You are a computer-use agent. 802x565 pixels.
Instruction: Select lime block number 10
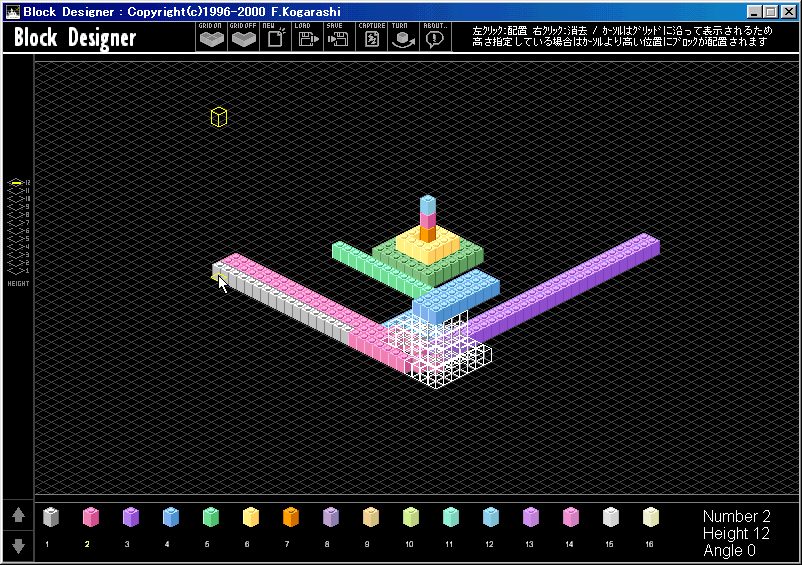point(411,517)
